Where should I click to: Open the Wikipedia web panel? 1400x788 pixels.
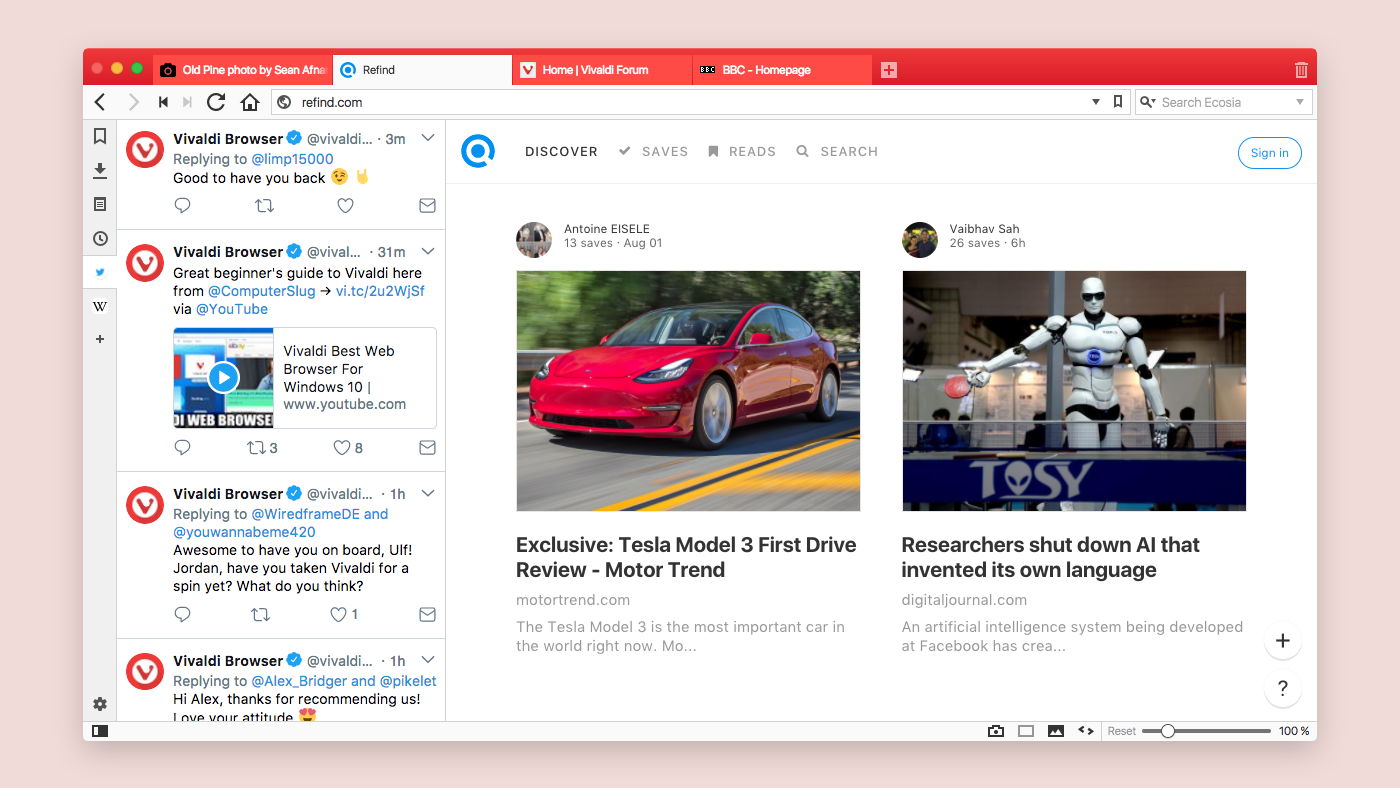tap(100, 306)
